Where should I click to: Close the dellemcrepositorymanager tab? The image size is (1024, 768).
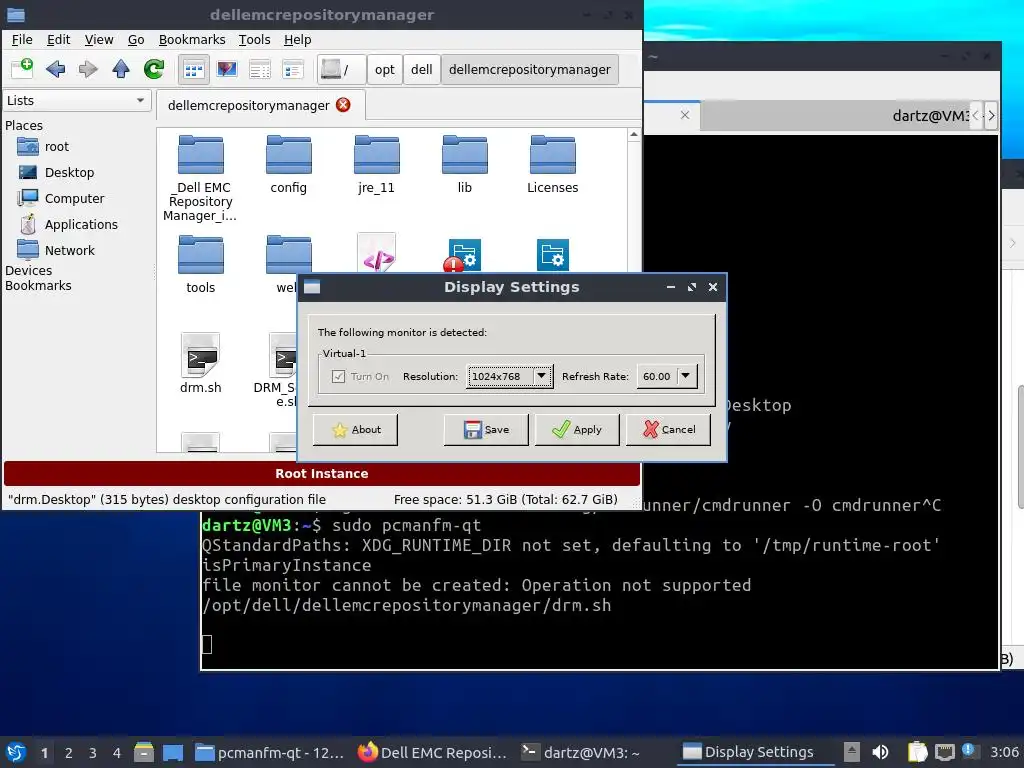click(343, 104)
